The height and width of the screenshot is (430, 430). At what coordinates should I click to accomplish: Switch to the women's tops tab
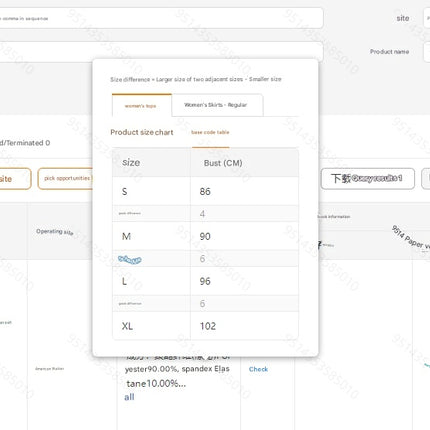(142, 106)
